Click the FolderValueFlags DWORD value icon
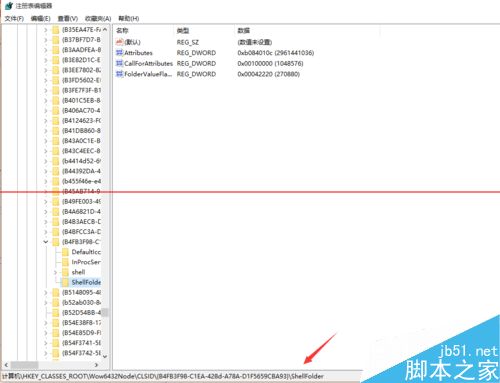Screen dimensions: 500x383 (119, 74)
